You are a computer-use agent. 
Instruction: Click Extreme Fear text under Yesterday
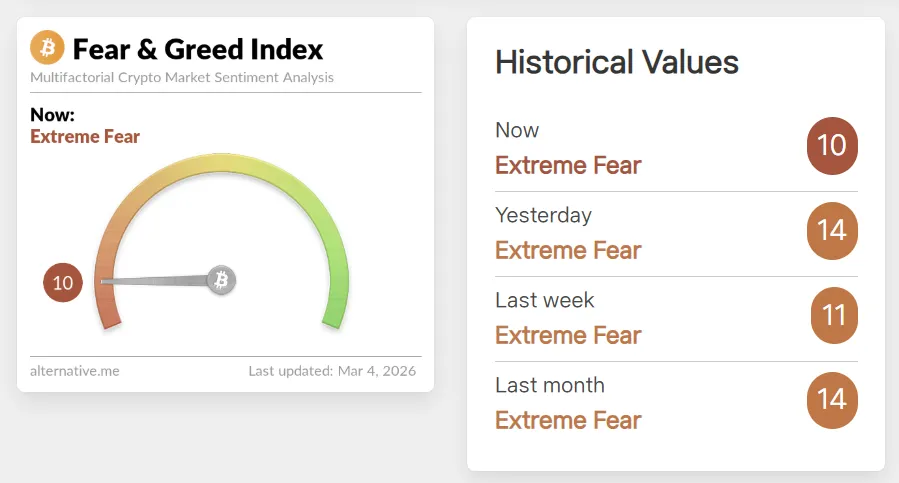pos(568,250)
